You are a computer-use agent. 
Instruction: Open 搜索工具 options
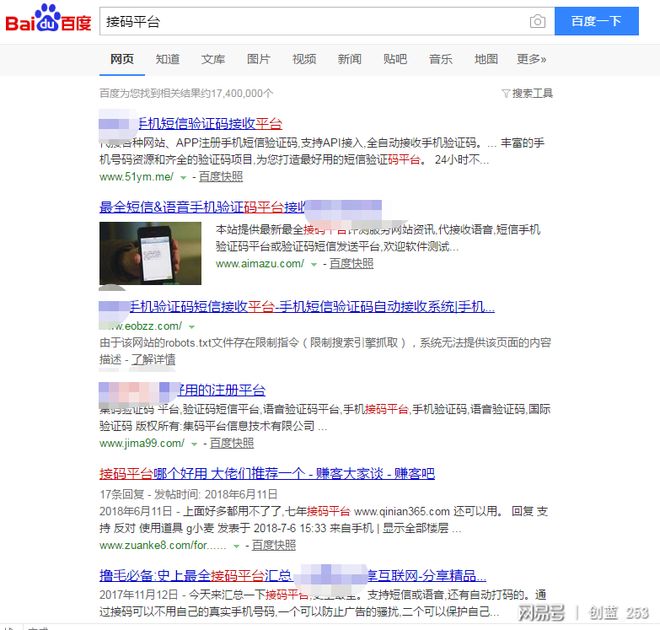[532, 93]
